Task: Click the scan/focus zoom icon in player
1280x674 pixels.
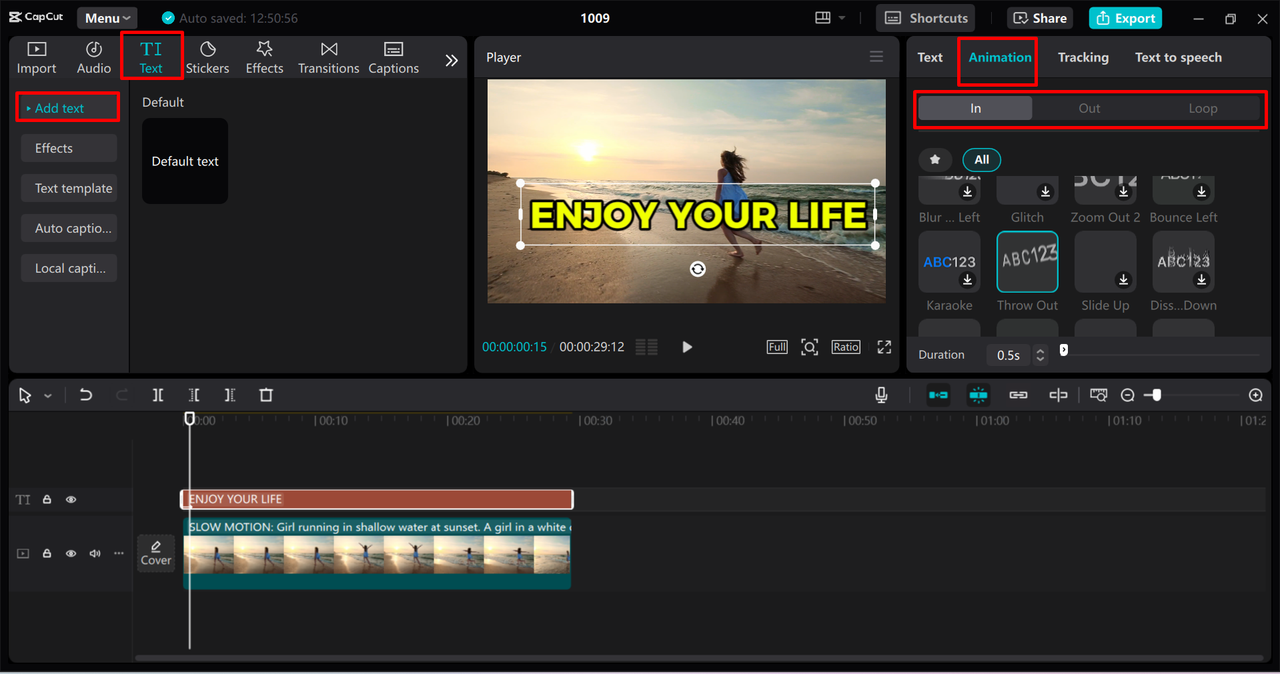Action: coord(810,347)
